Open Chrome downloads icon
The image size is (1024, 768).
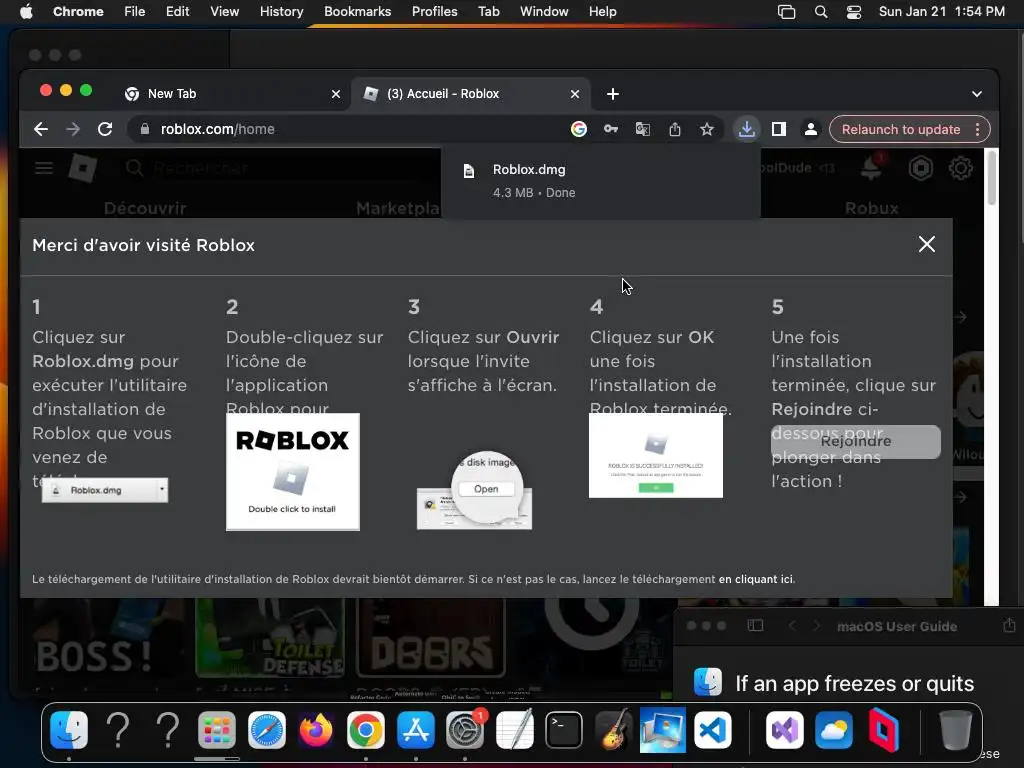[x=746, y=129]
